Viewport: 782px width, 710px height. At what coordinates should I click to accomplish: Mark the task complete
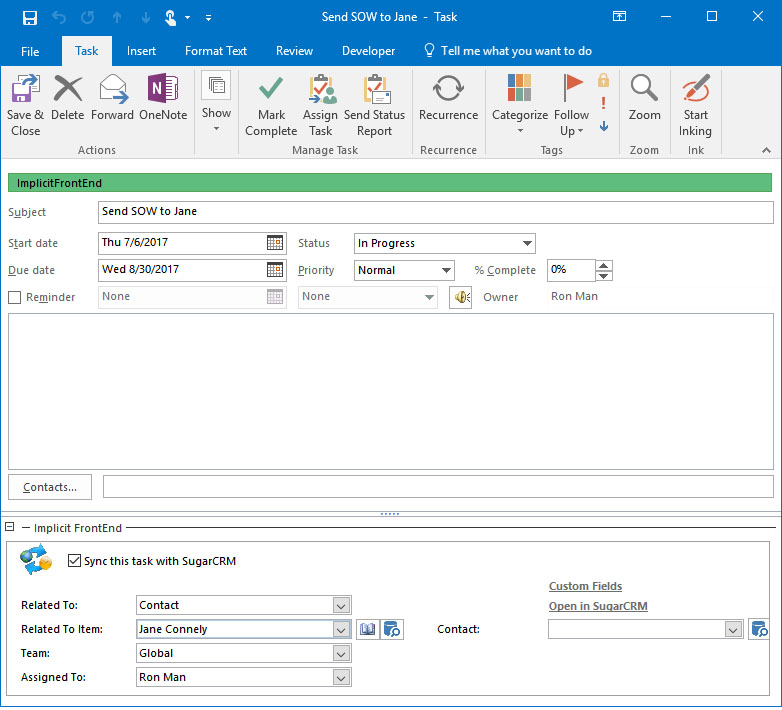(x=271, y=106)
